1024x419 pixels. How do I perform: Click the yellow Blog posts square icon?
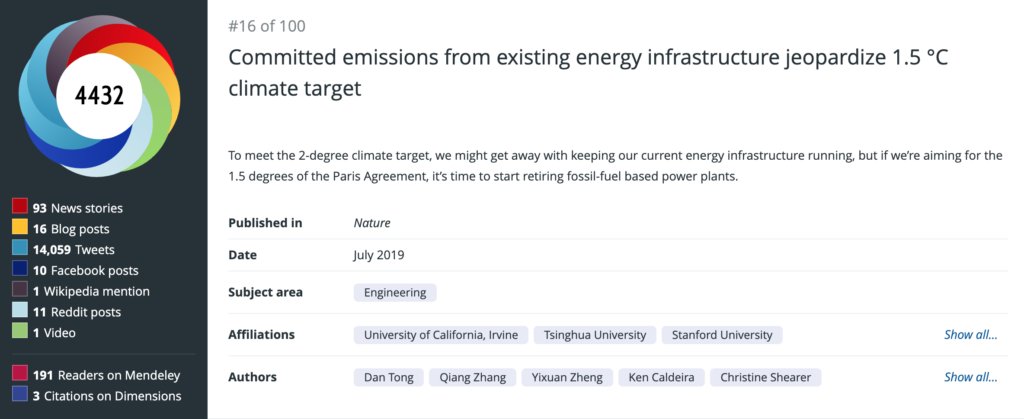(20, 229)
